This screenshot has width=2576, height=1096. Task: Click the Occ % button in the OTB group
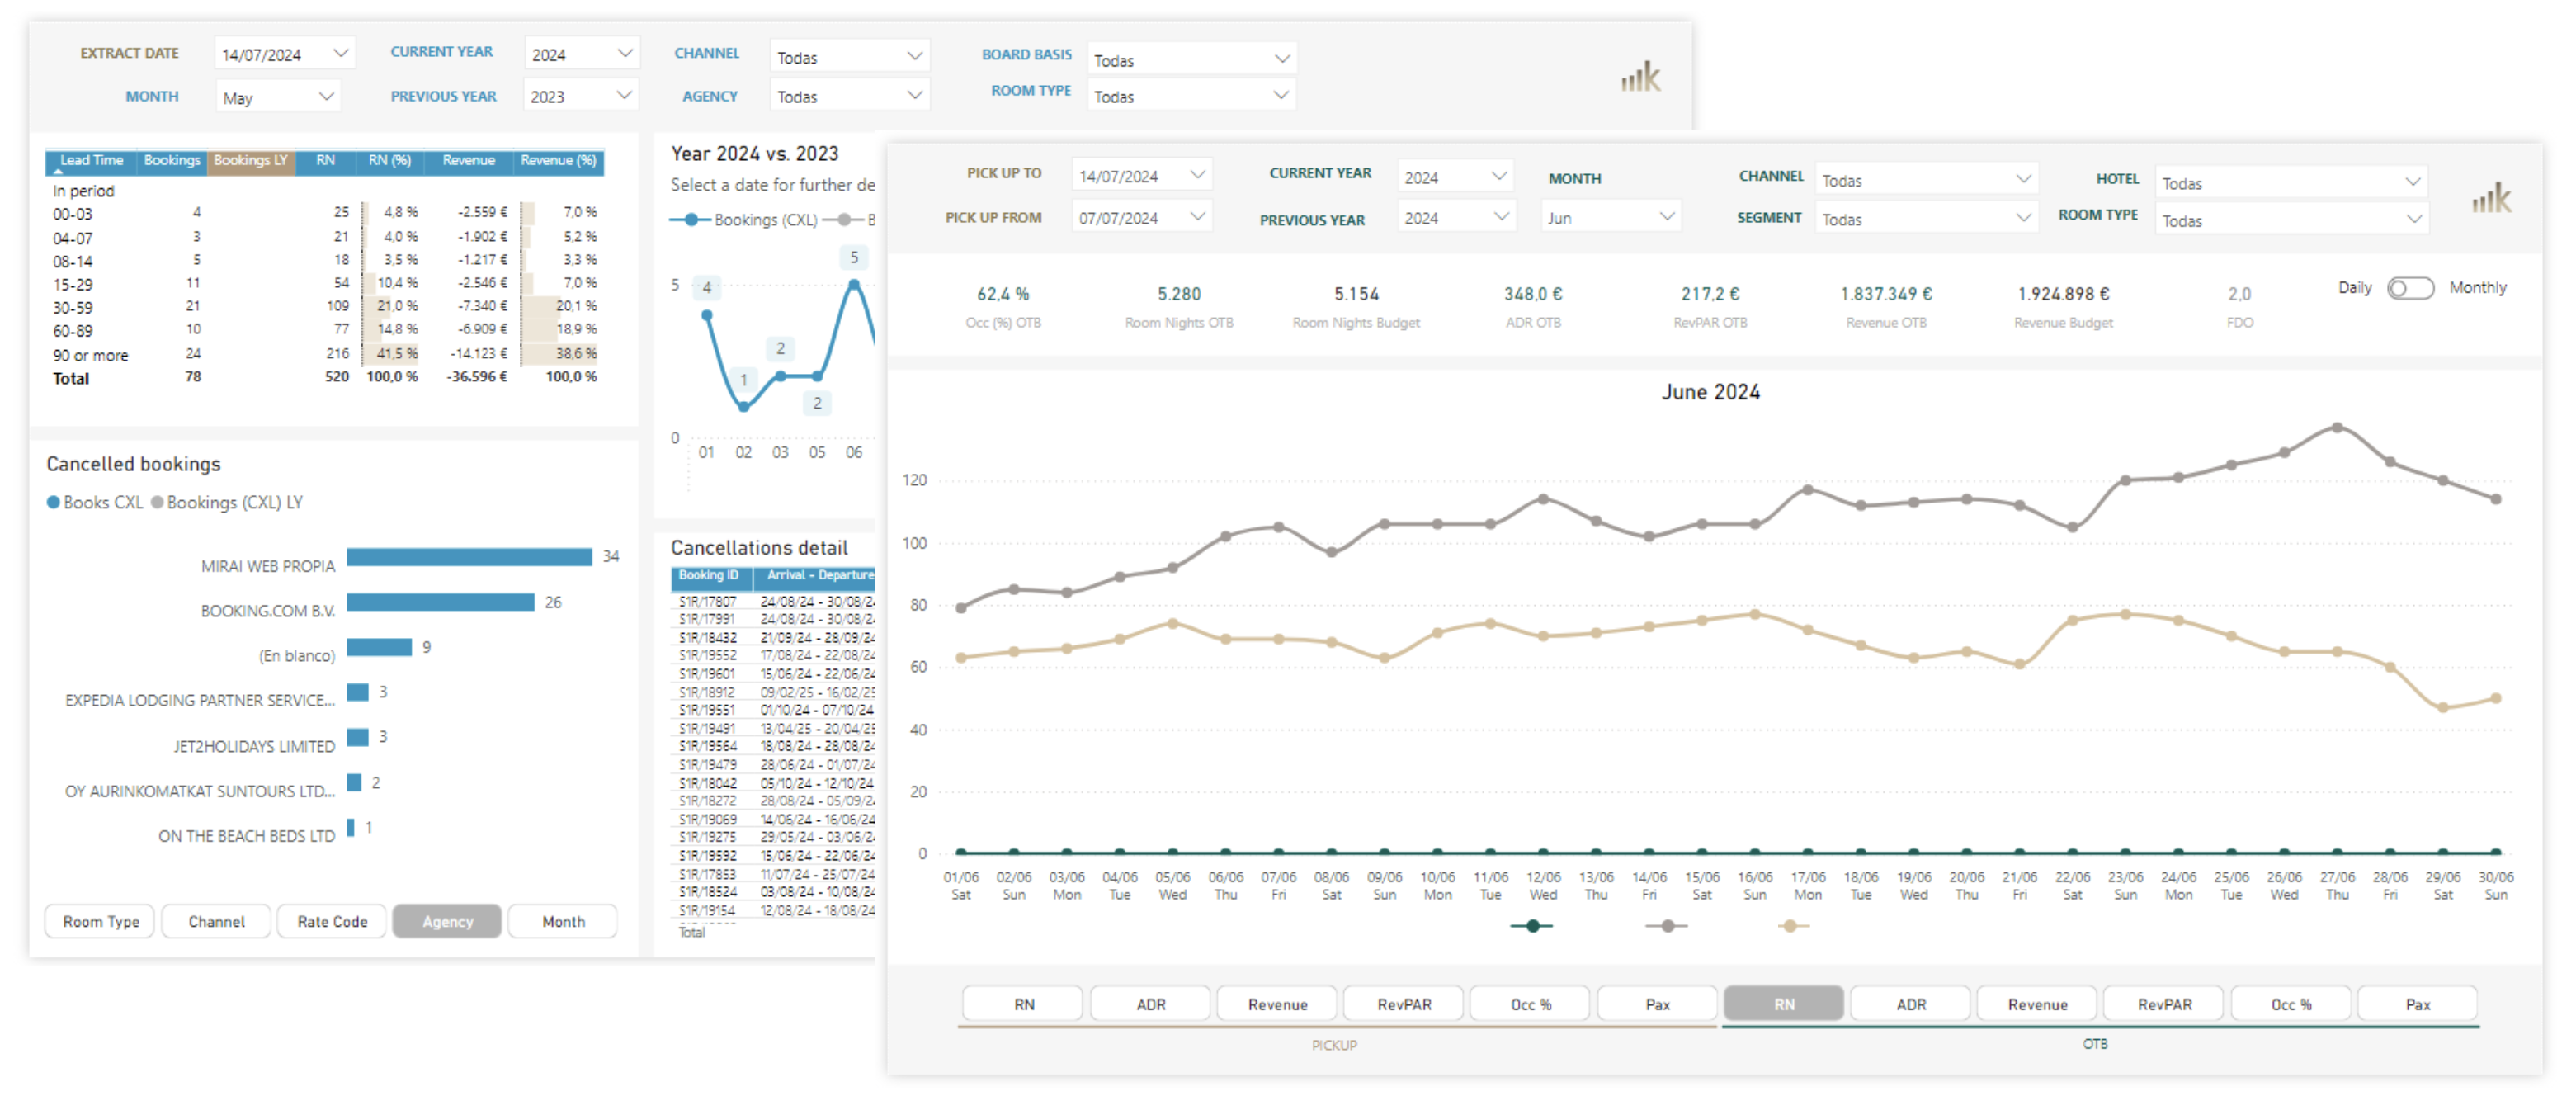(2290, 1004)
